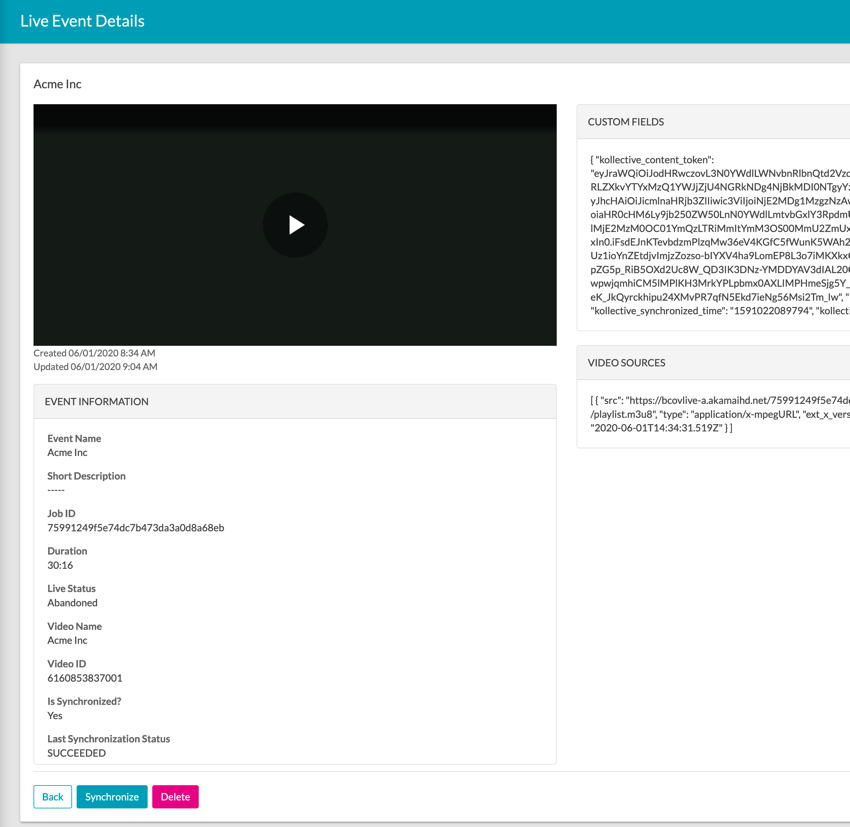Click the Job ID value text
The height and width of the screenshot is (827, 850).
tap(135, 528)
